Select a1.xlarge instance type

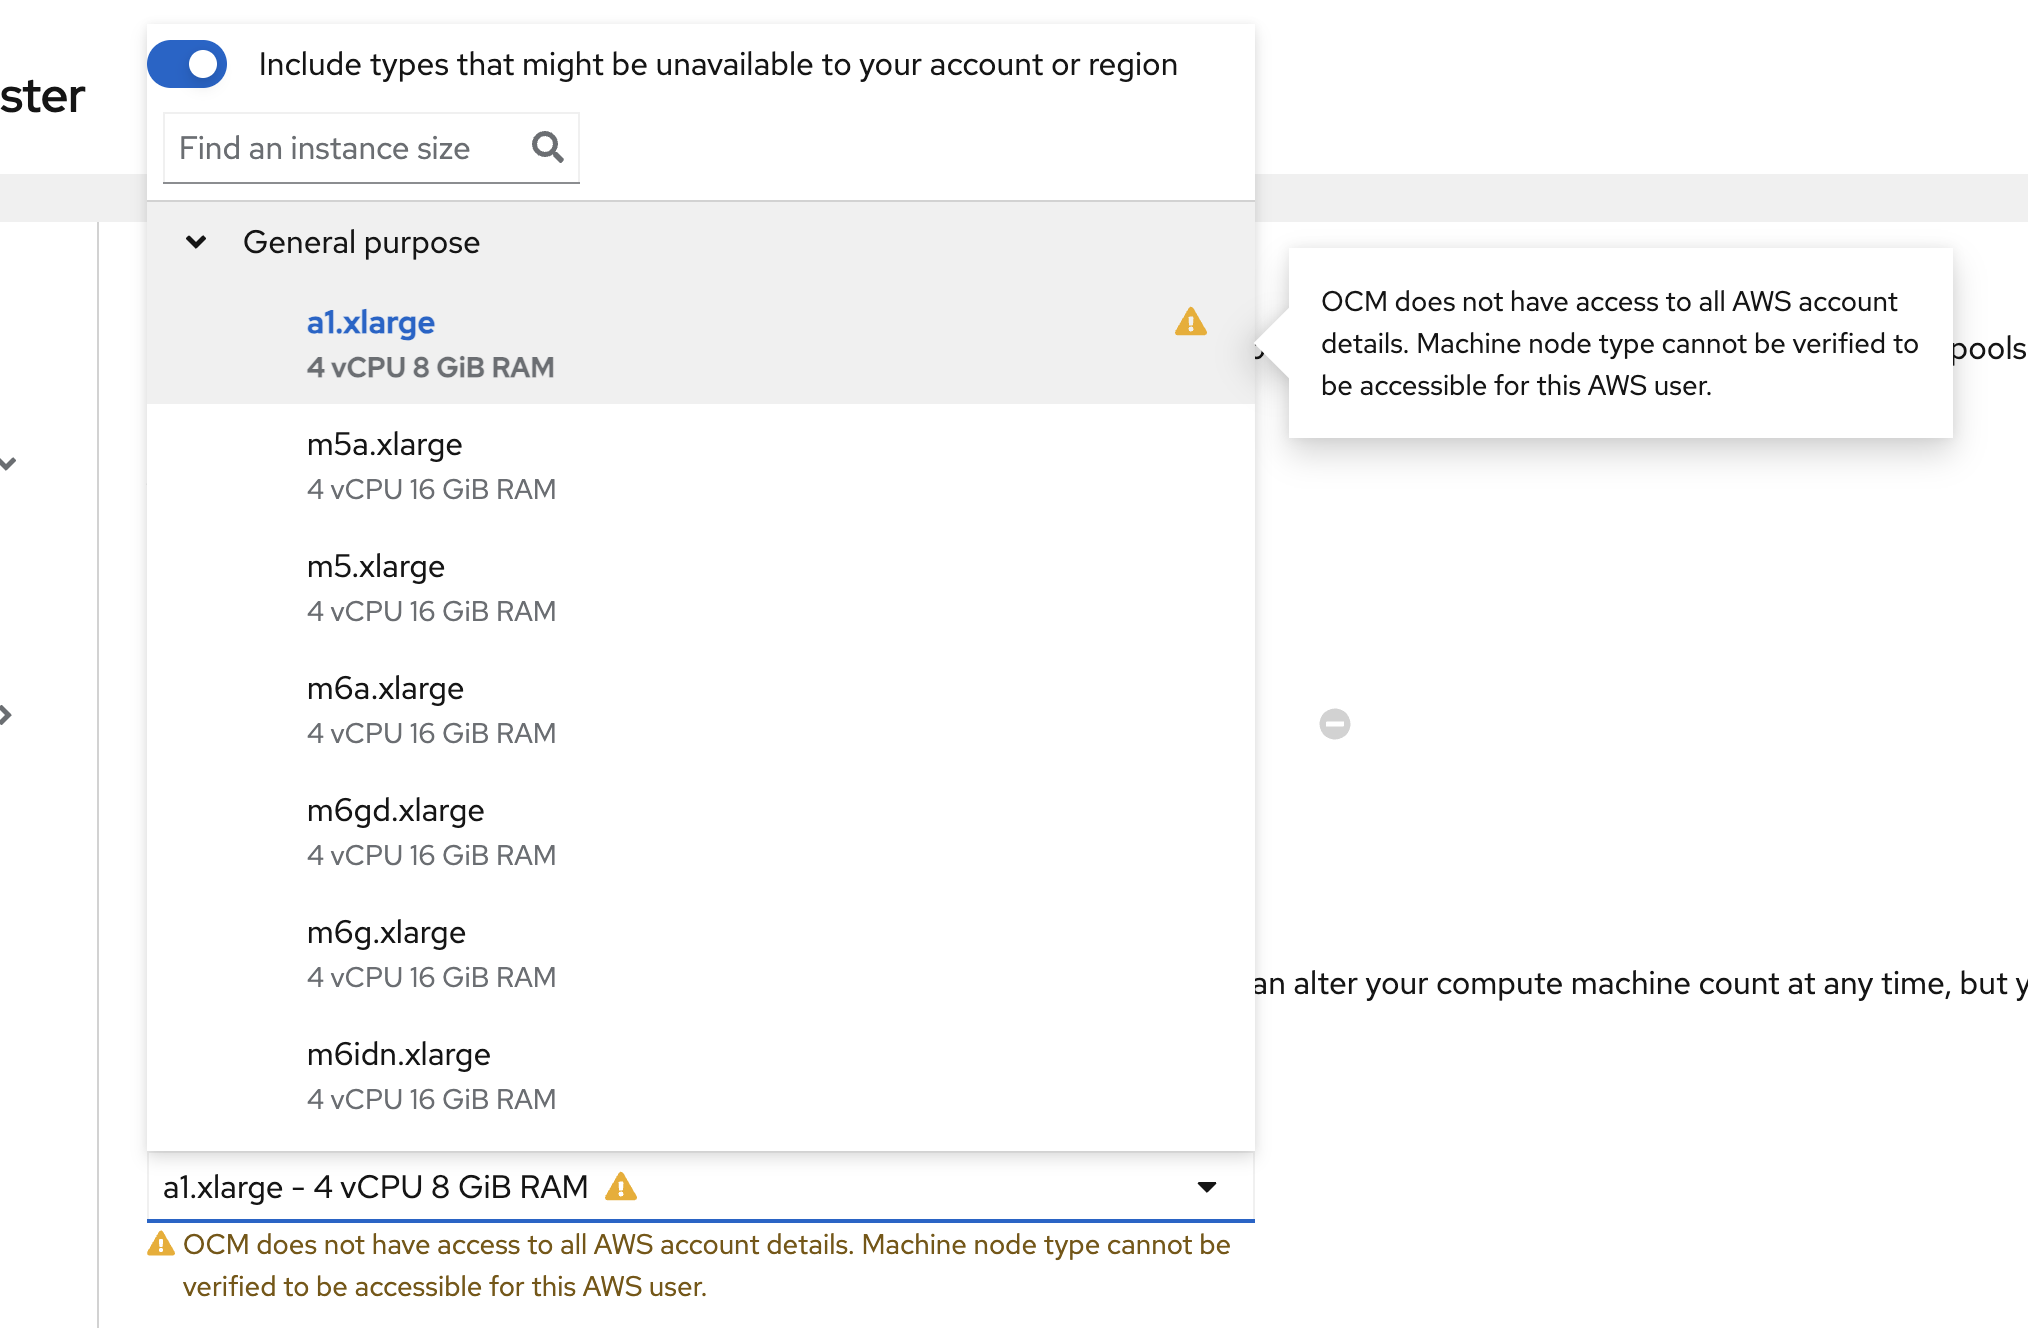371,323
